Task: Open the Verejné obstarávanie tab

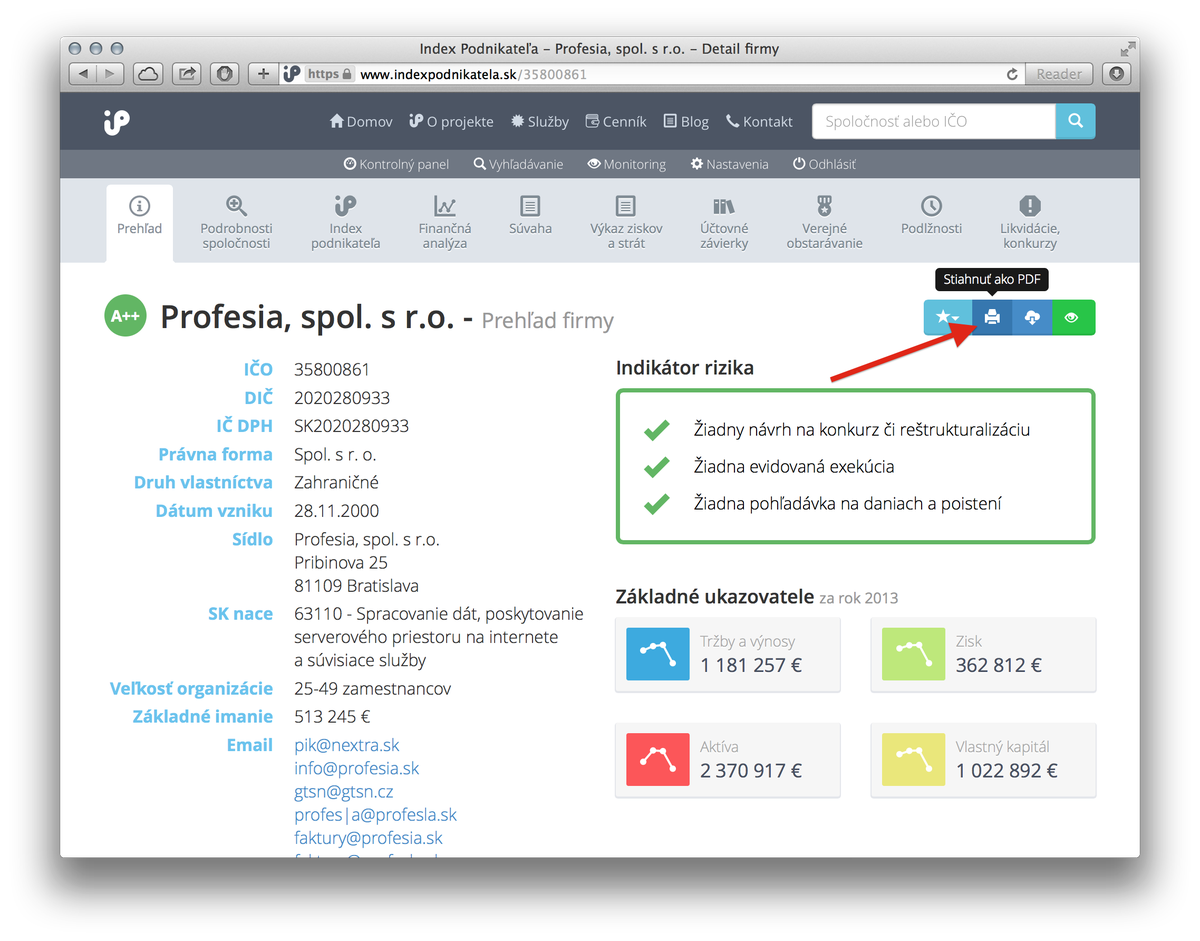Action: point(824,223)
